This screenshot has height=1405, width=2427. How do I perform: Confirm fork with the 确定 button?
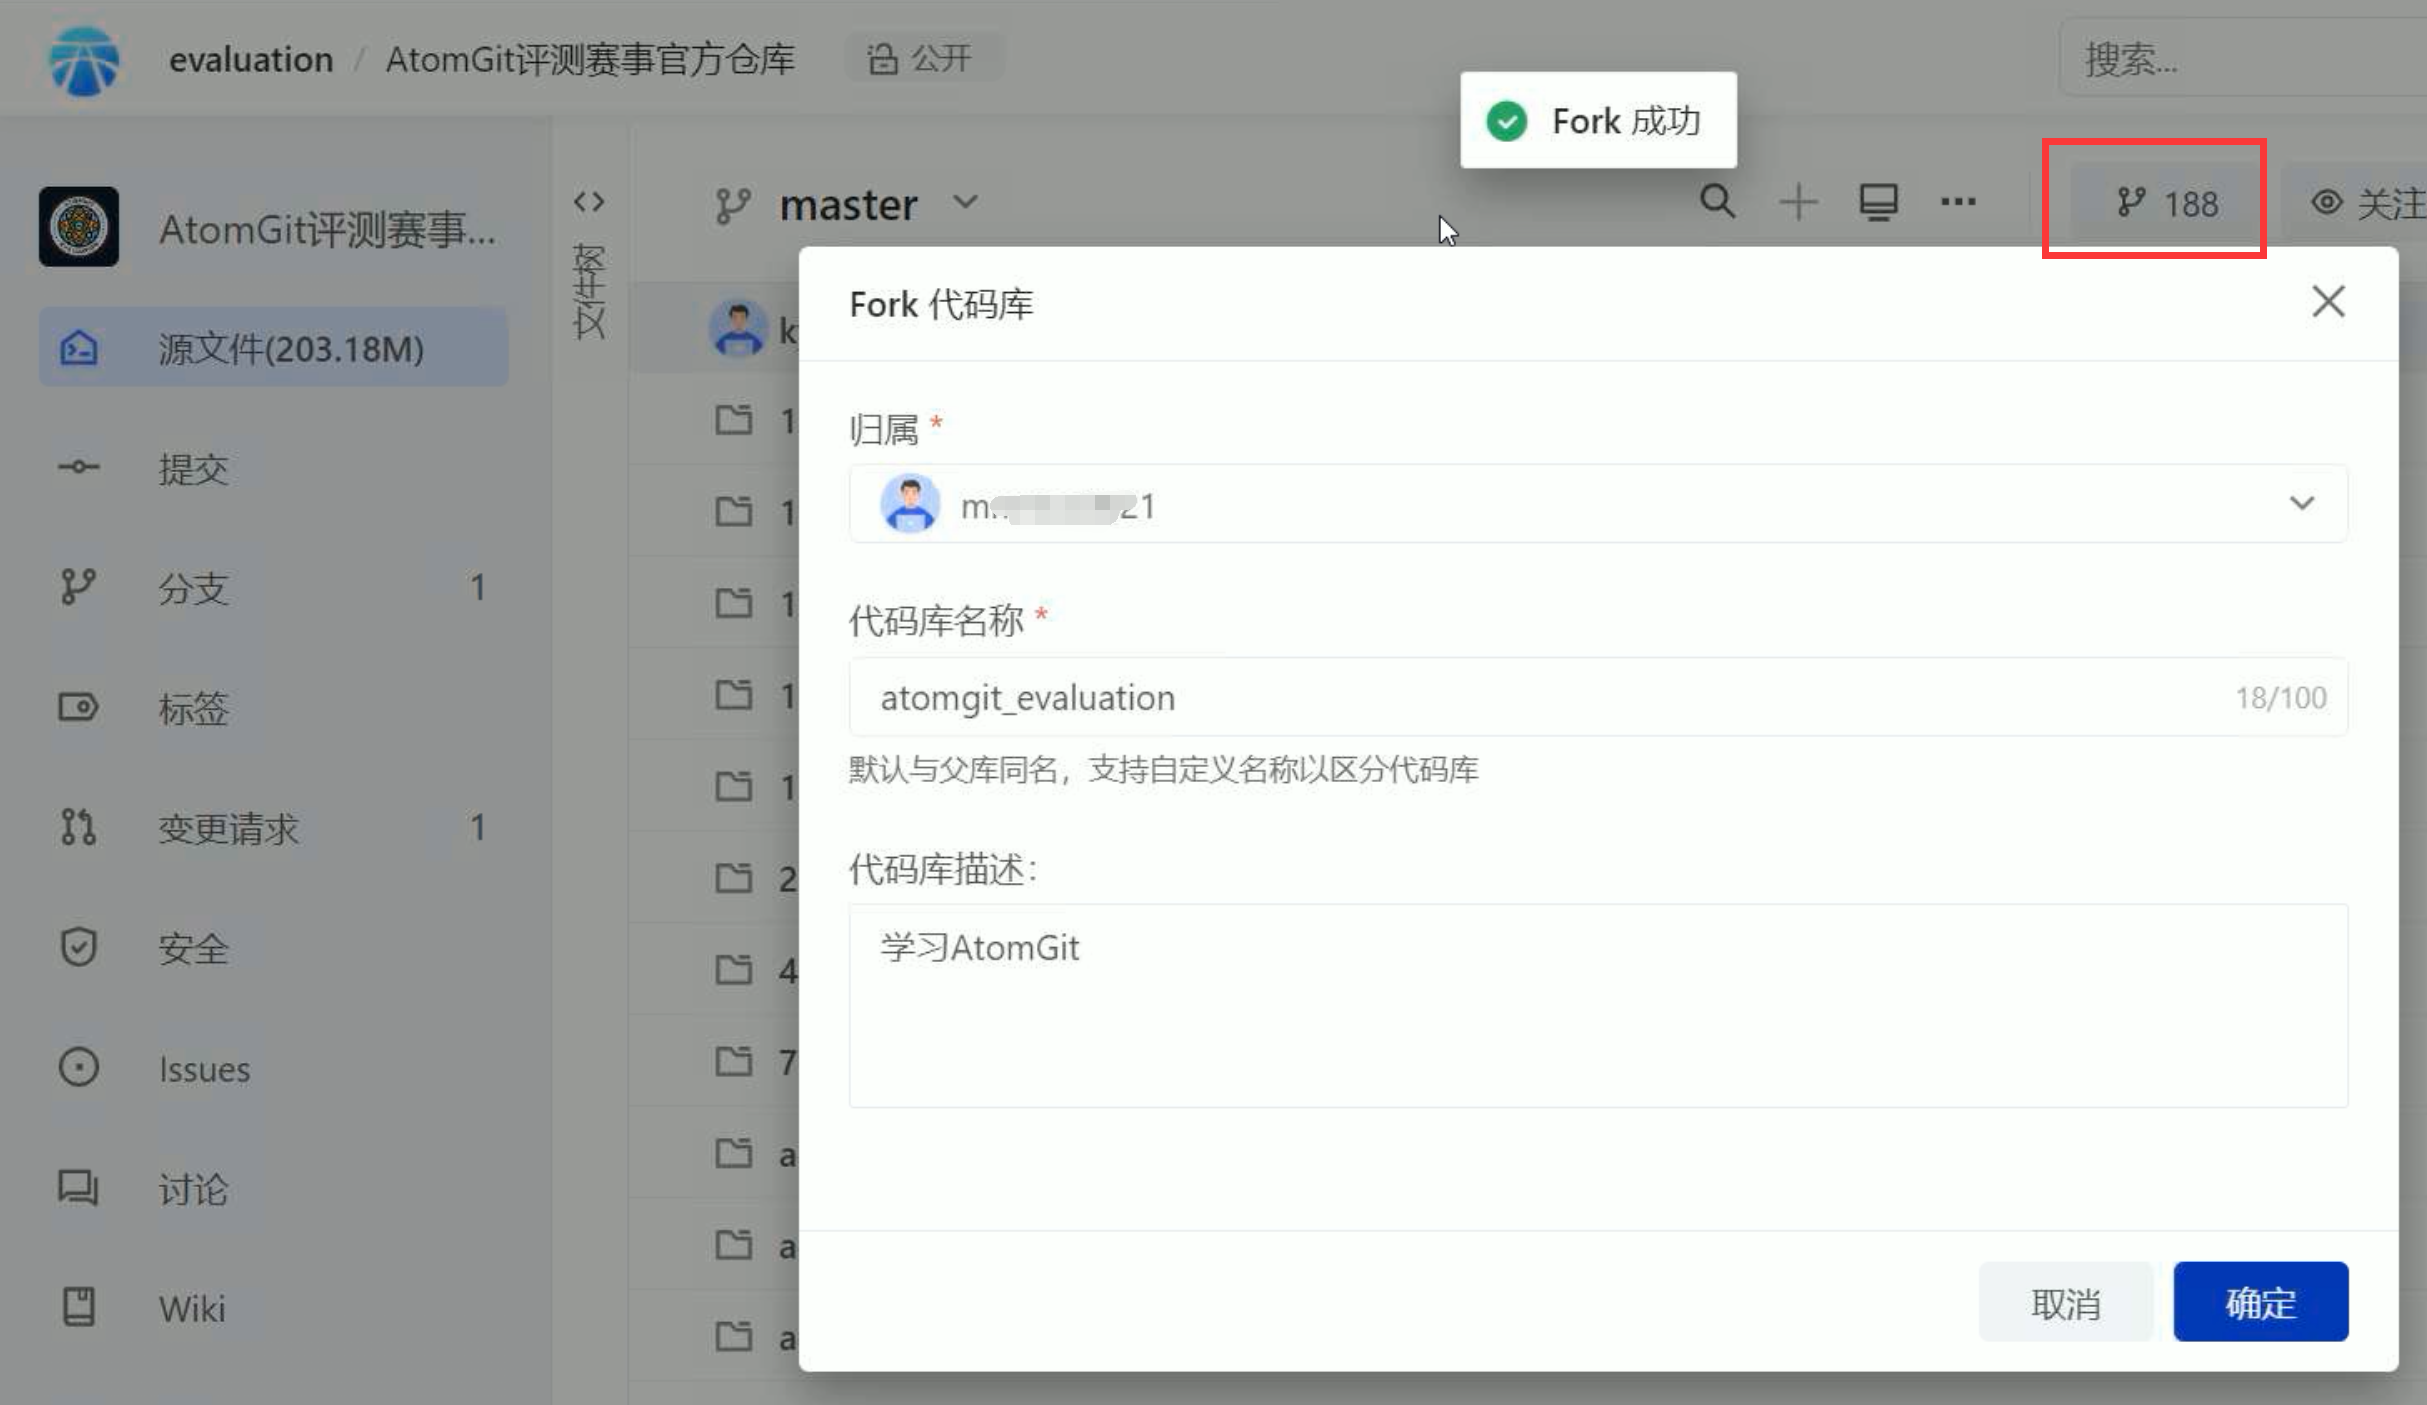pos(2260,1301)
